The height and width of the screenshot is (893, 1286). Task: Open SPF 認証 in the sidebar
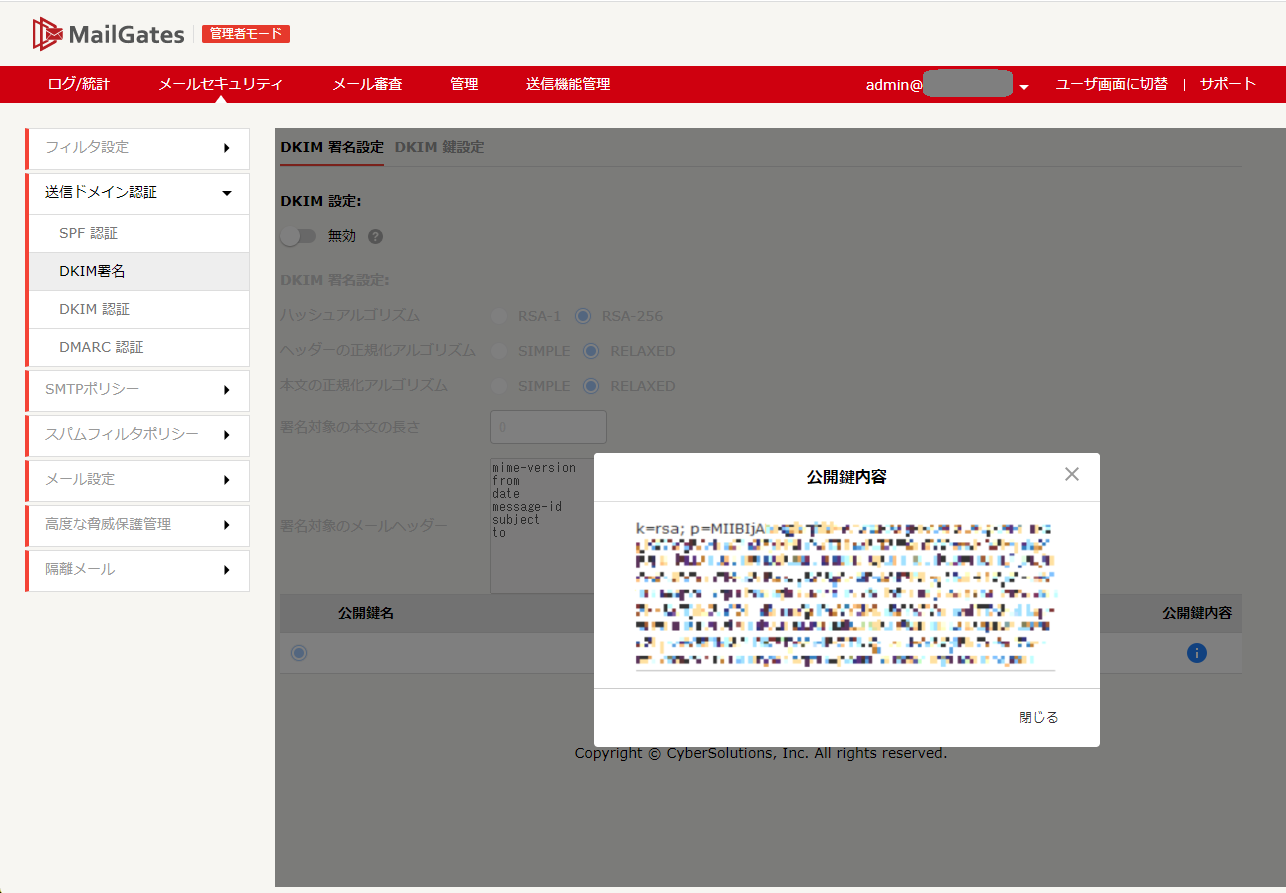pos(139,233)
